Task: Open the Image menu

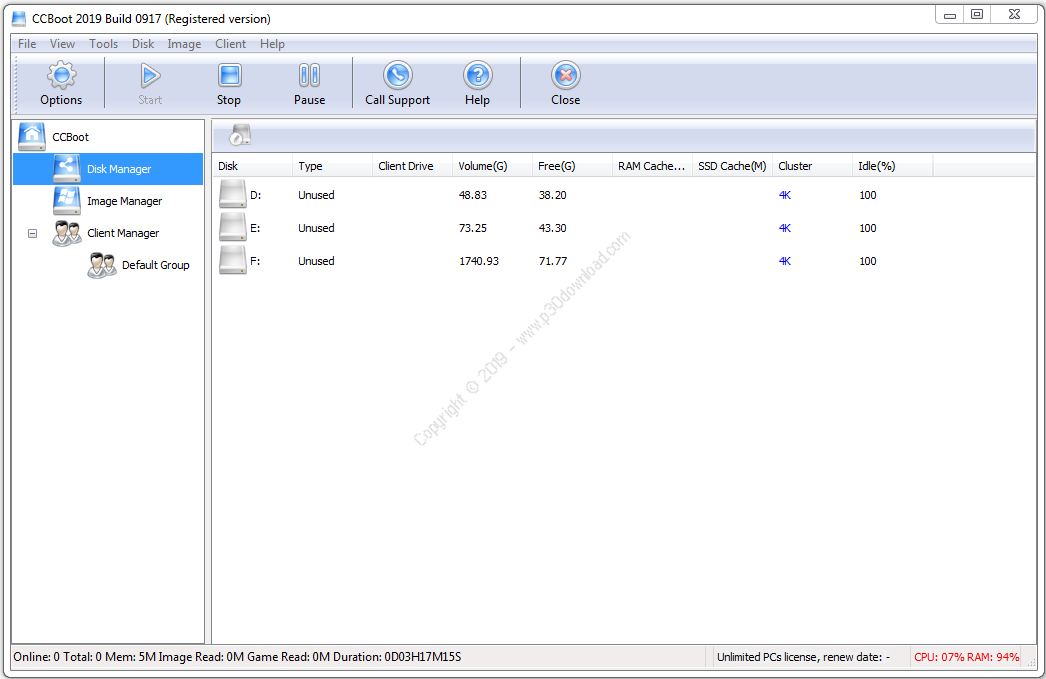Action: [184, 44]
